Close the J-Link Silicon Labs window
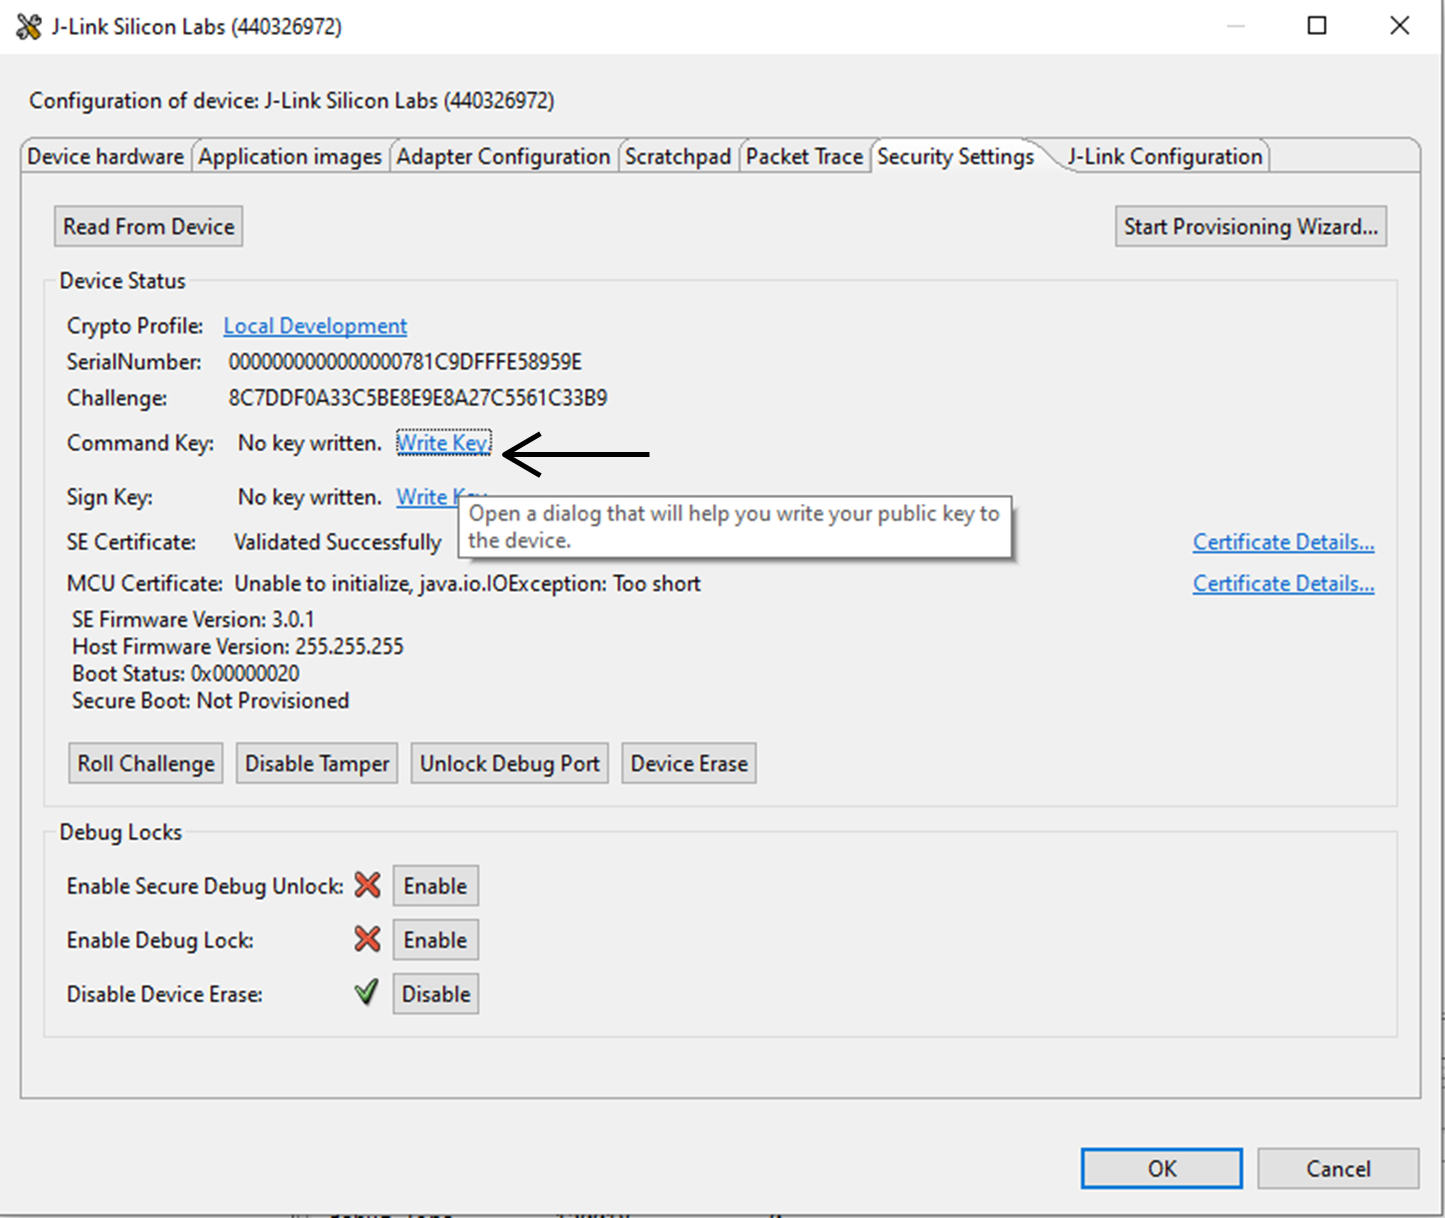The image size is (1445, 1218). pyautogui.click(x=1399, y=26)
